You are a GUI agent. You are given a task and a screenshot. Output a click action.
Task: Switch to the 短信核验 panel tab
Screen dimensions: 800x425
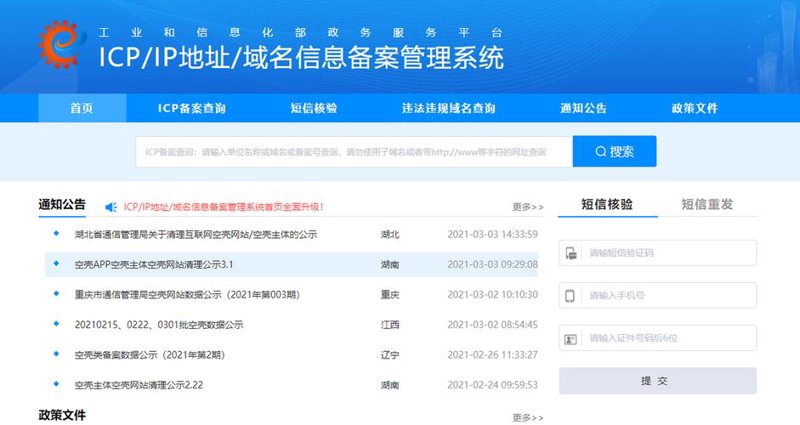(607, 205)
